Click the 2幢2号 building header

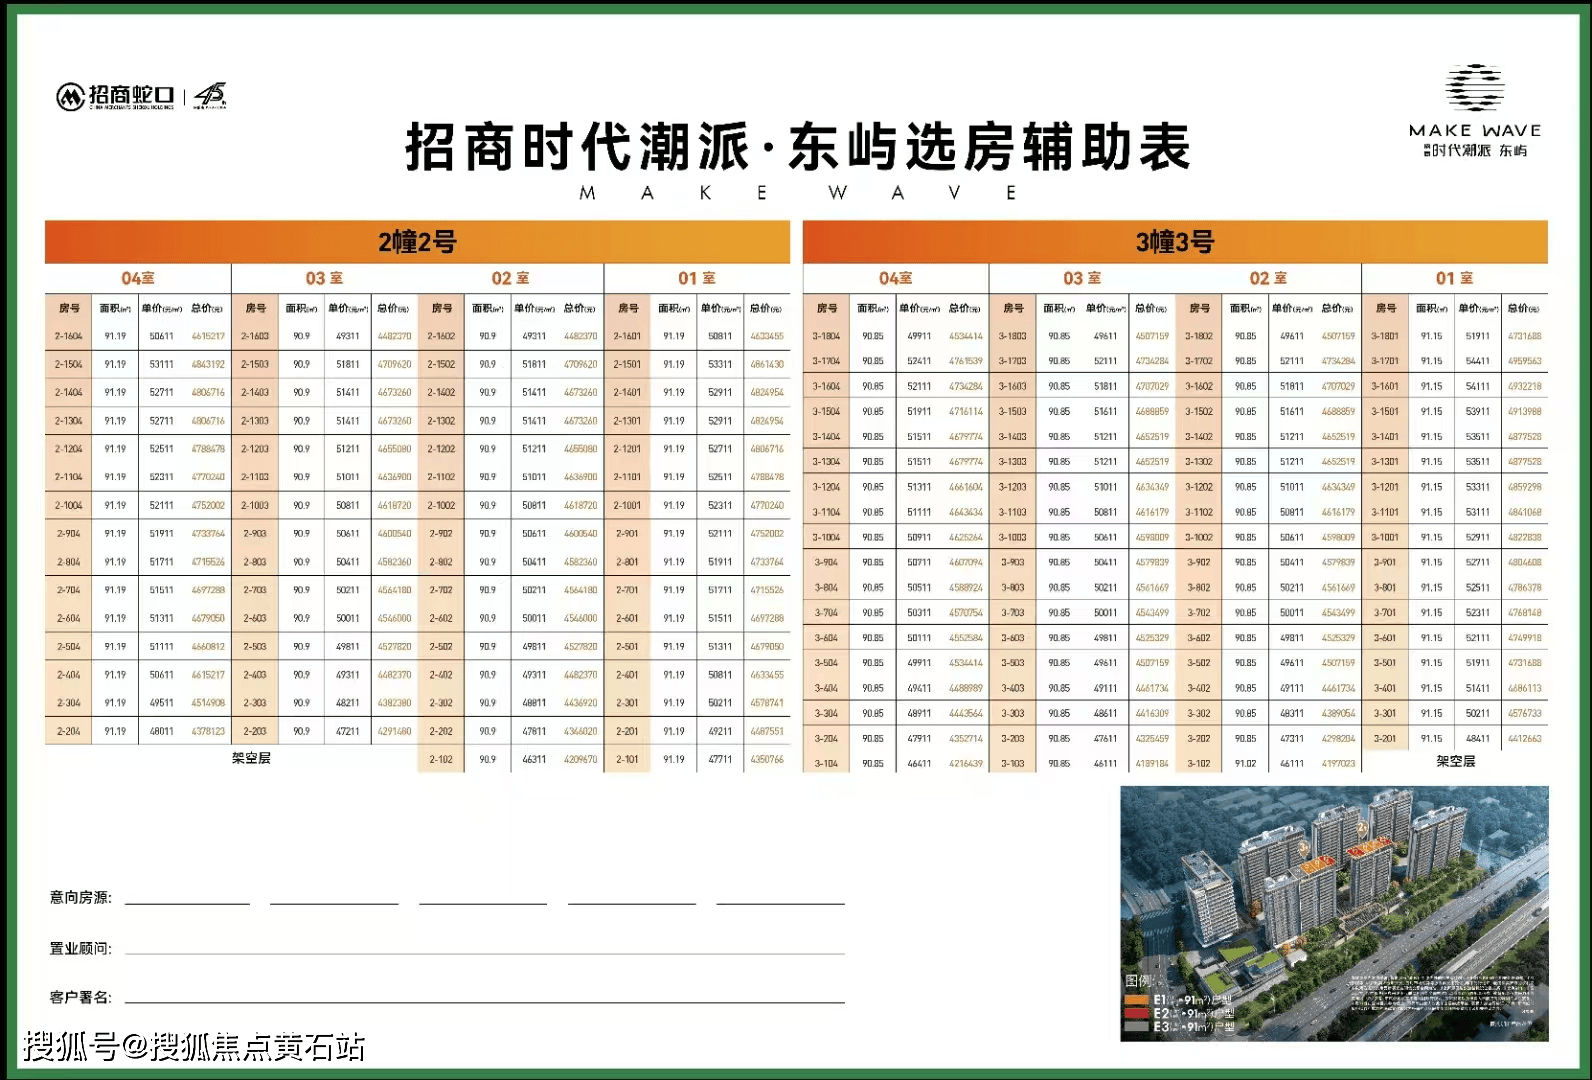(417, 242)
